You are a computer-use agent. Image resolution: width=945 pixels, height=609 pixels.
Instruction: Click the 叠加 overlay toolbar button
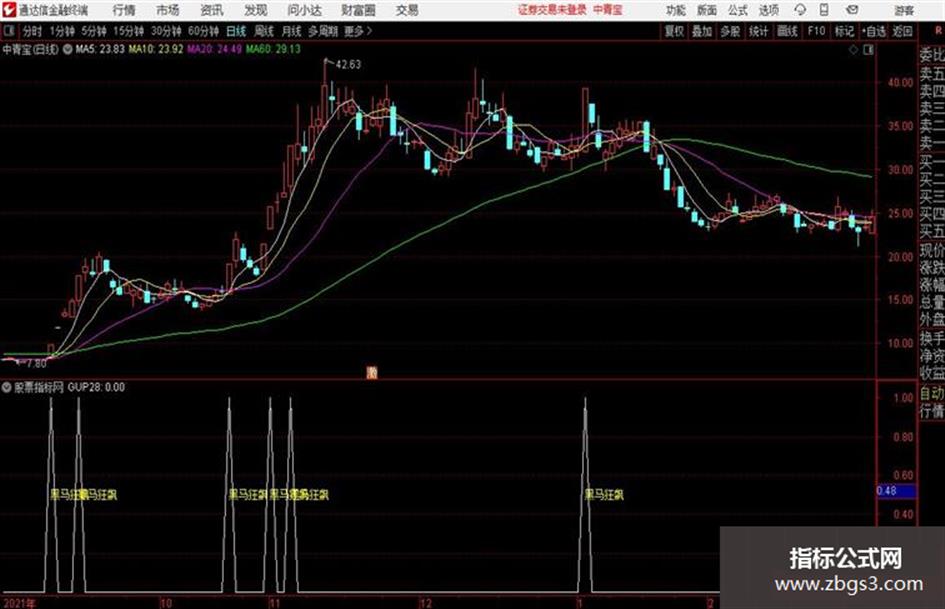[702, 31]
